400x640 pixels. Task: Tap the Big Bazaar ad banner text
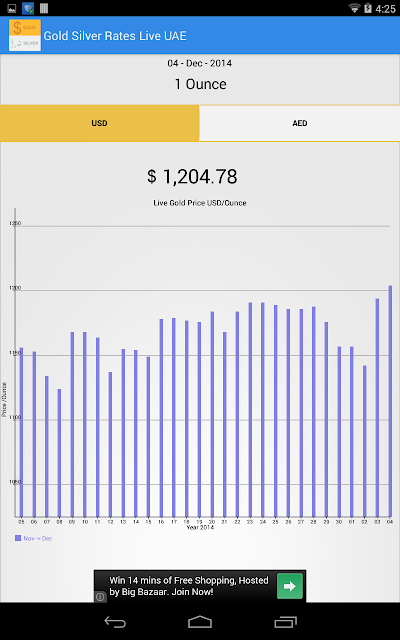pos(189,586)
